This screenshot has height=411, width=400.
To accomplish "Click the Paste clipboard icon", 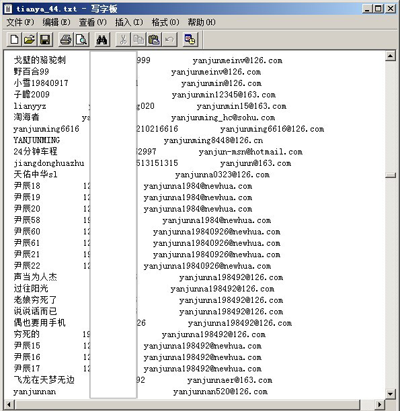I will click(154, 40).
